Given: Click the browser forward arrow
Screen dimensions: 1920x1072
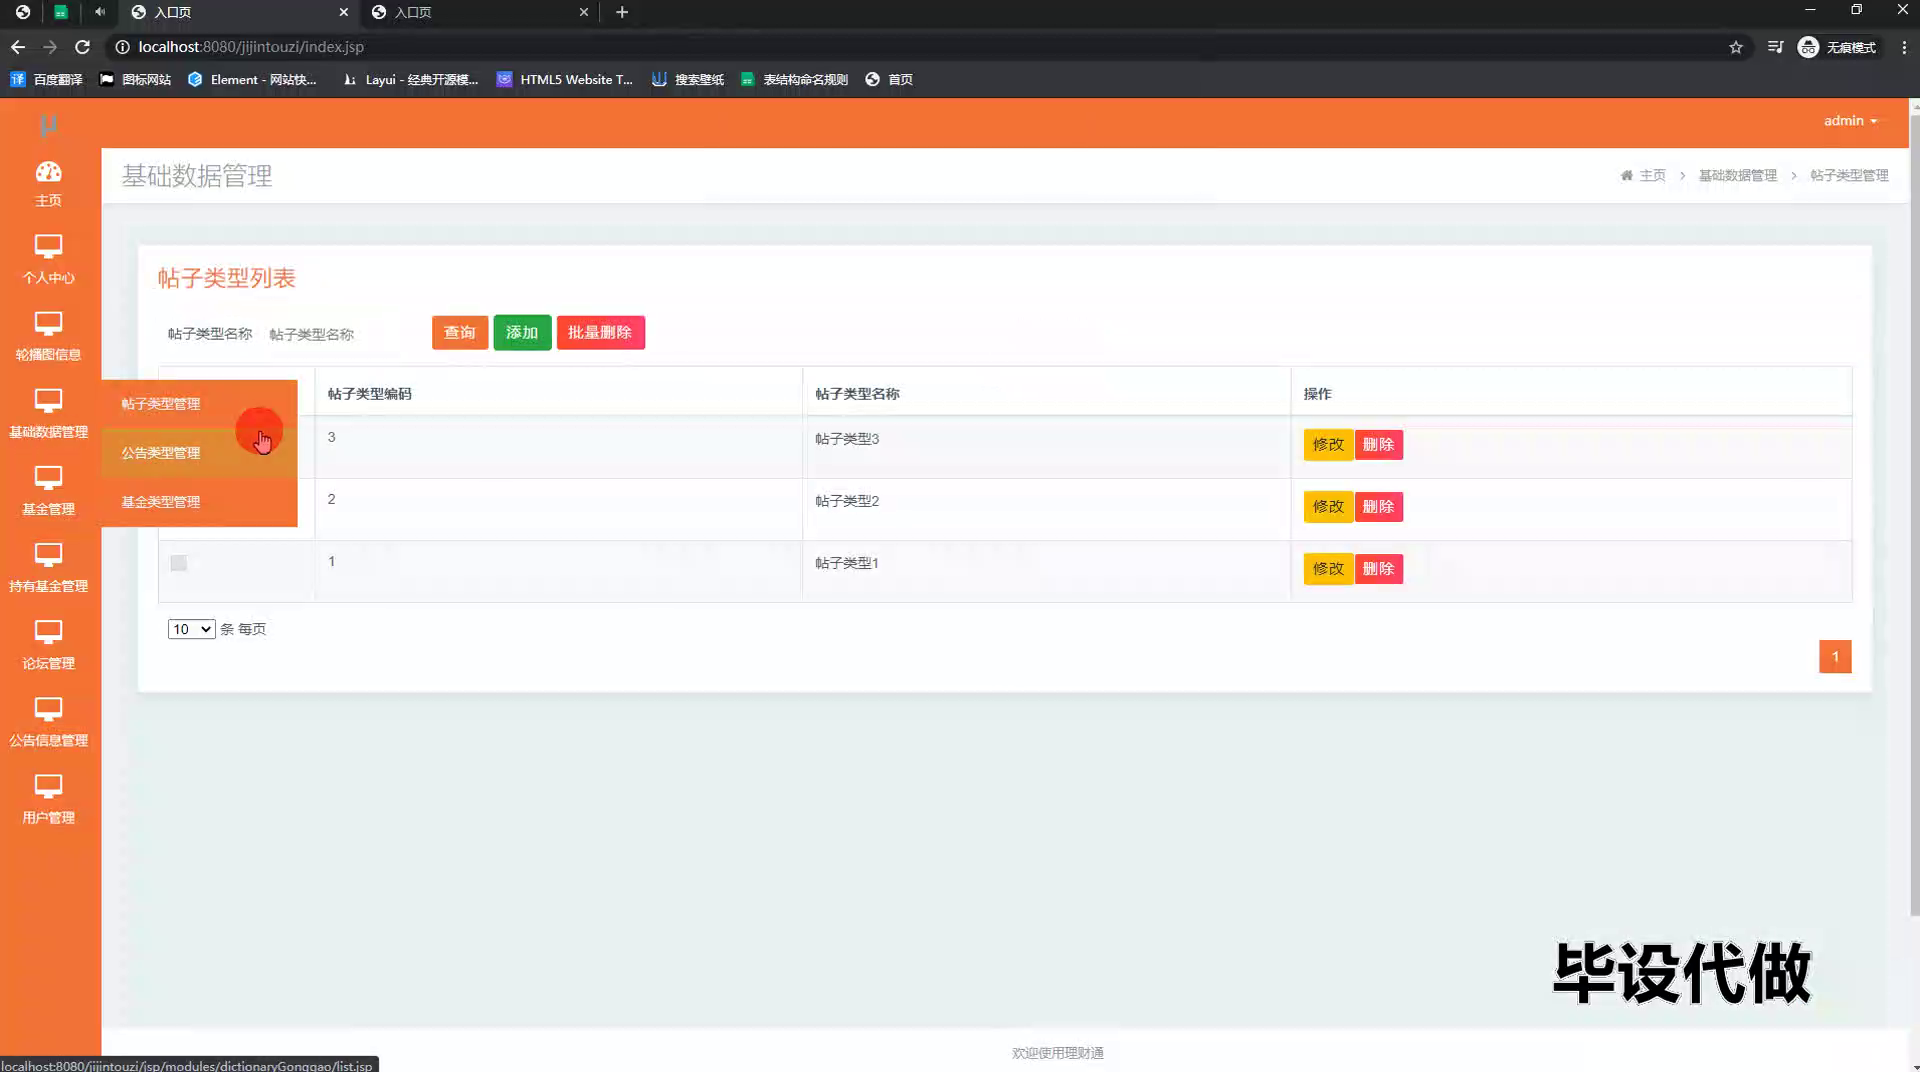Looking at the screenshot, I should [50, 47].
